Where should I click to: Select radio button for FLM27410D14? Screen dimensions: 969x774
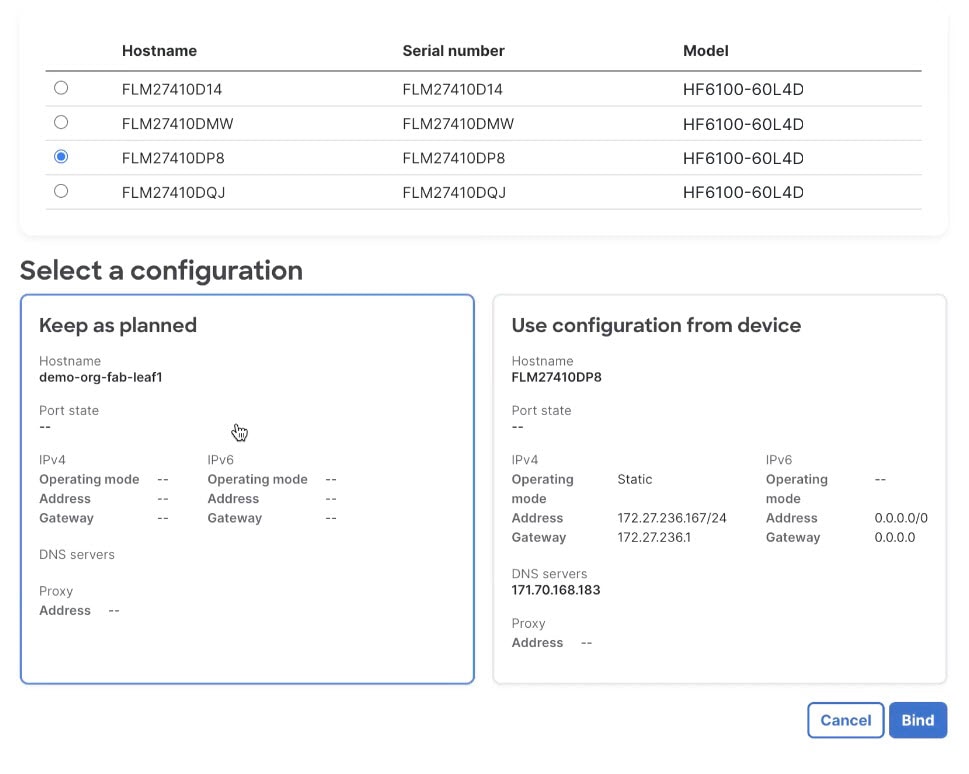click(x=61, y=88)
